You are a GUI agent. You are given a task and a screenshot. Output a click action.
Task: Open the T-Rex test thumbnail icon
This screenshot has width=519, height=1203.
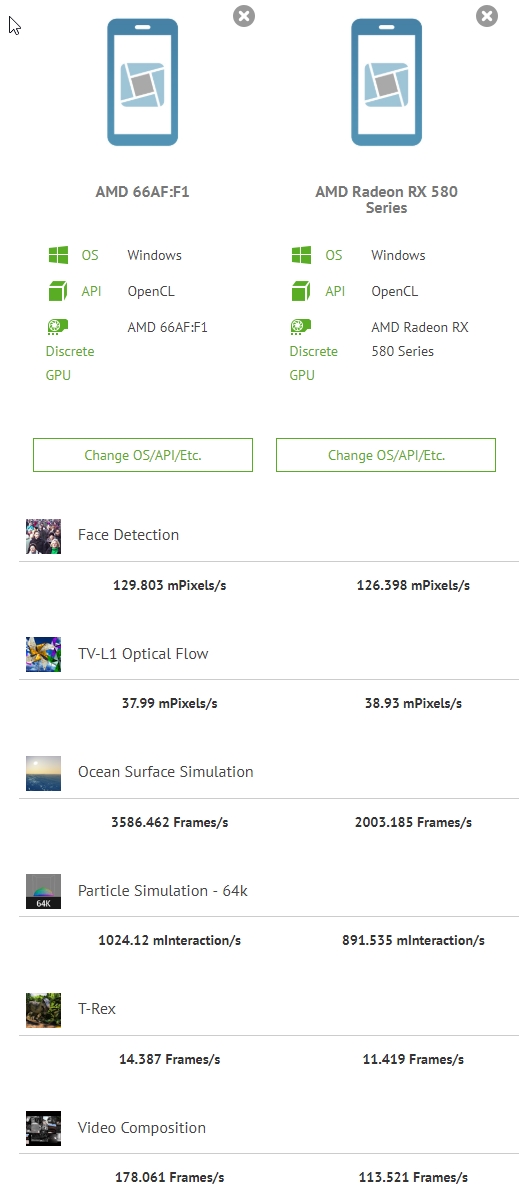coord(43,1010)
